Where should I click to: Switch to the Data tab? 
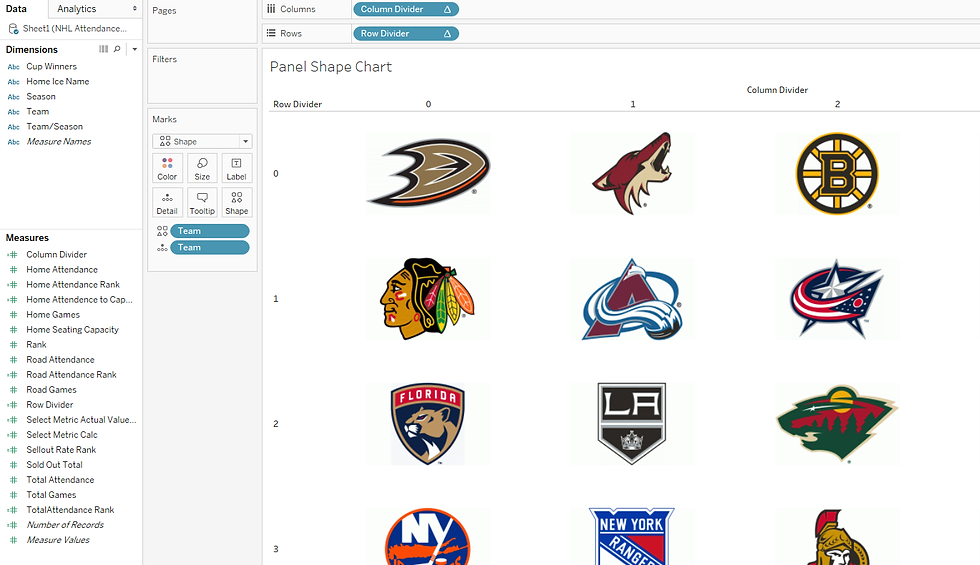tap(16, 9)
